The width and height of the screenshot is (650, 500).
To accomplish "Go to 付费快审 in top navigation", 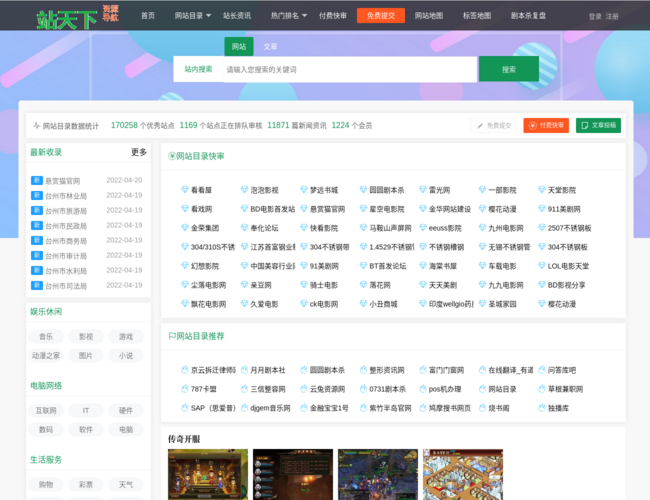I will [x=333, y=16].
